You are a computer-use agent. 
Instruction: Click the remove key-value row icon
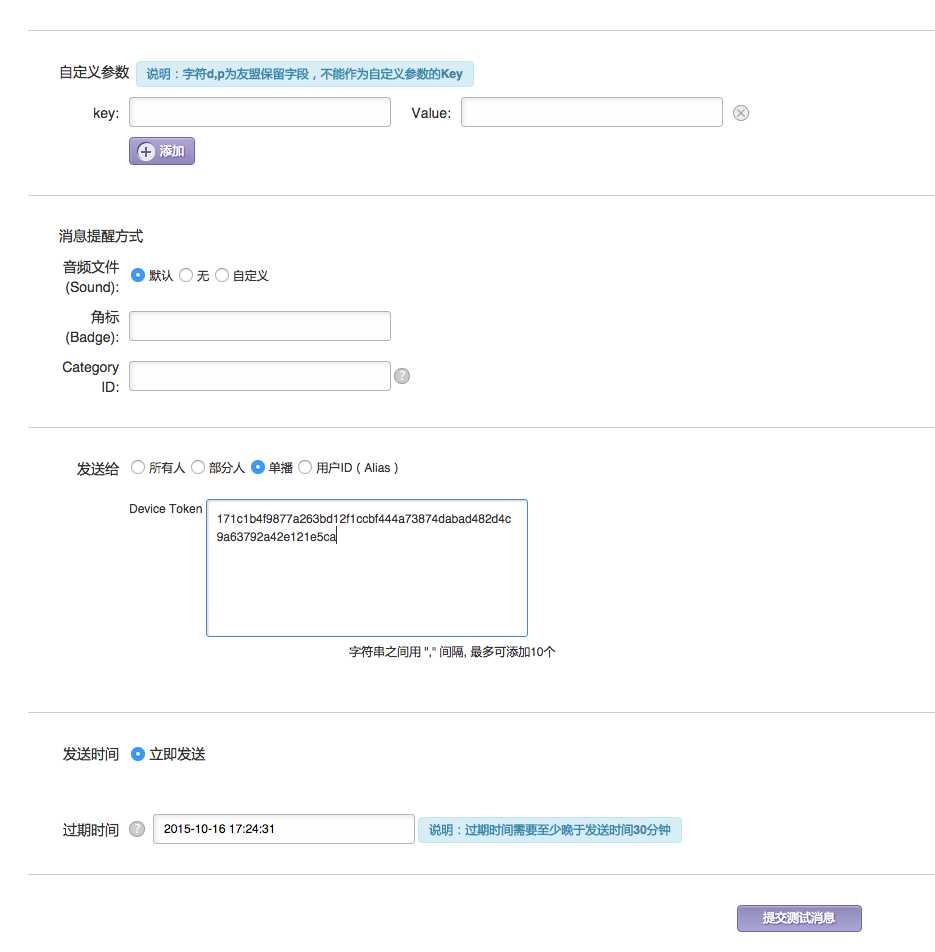pyautogui.click(x=741, y=113)
